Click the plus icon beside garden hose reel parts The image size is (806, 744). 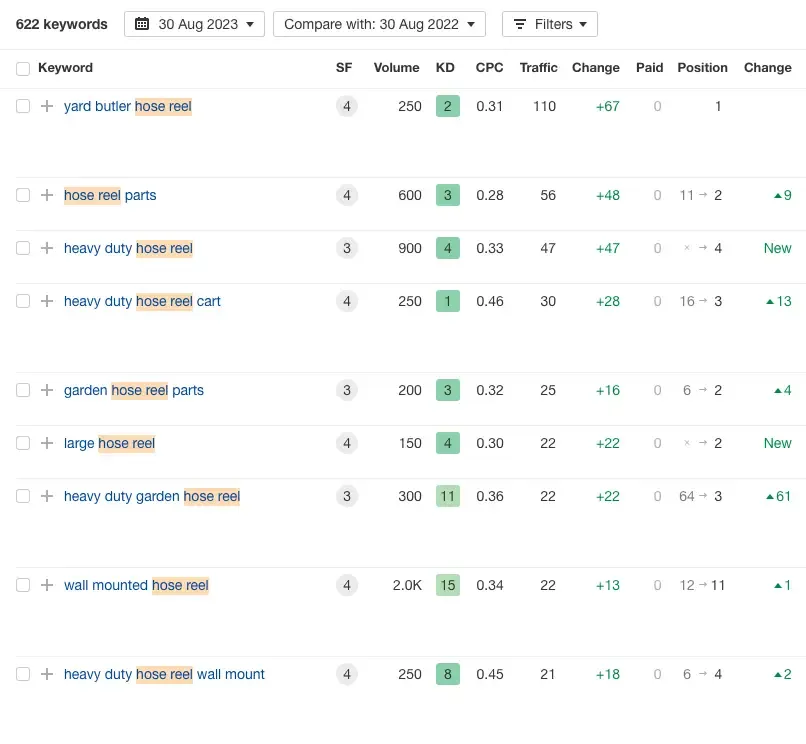pyautogui.click(x=46, y=390)
